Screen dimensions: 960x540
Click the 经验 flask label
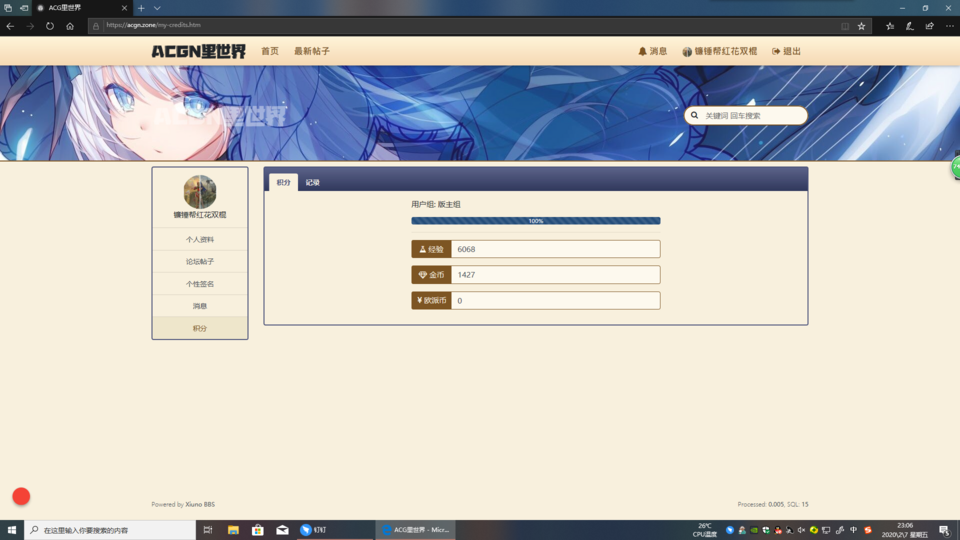pyautogui.click(x=431, y=249)
